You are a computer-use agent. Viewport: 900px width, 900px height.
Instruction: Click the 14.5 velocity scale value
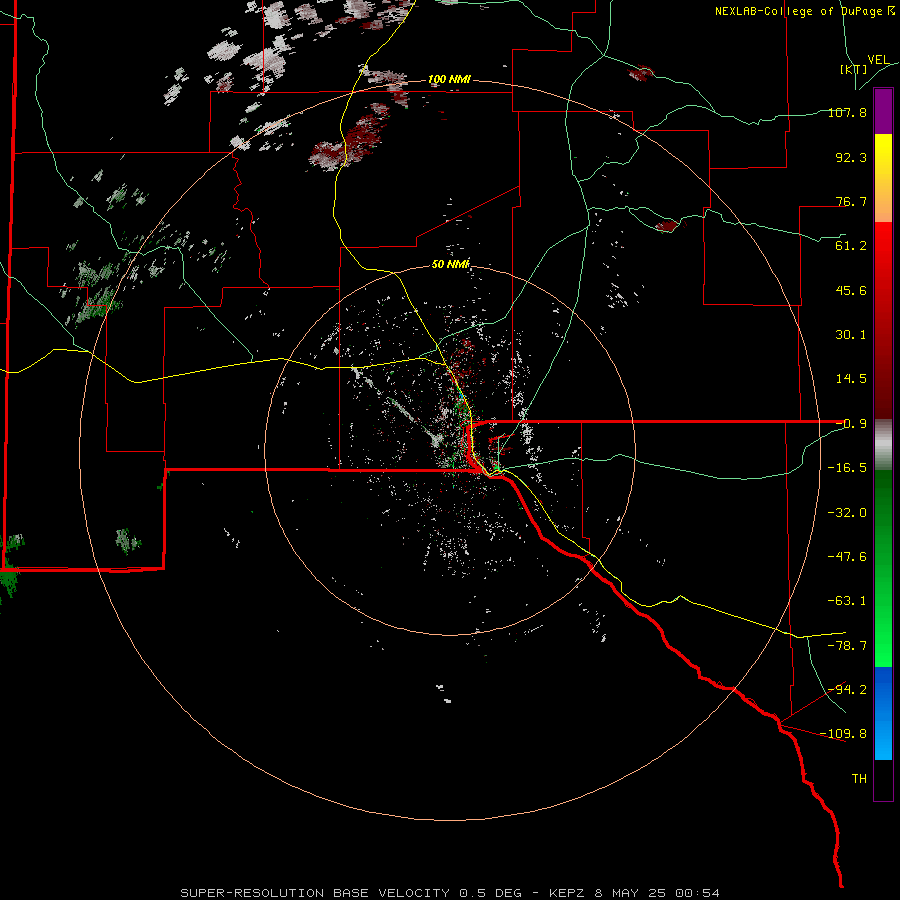point(851,379)
